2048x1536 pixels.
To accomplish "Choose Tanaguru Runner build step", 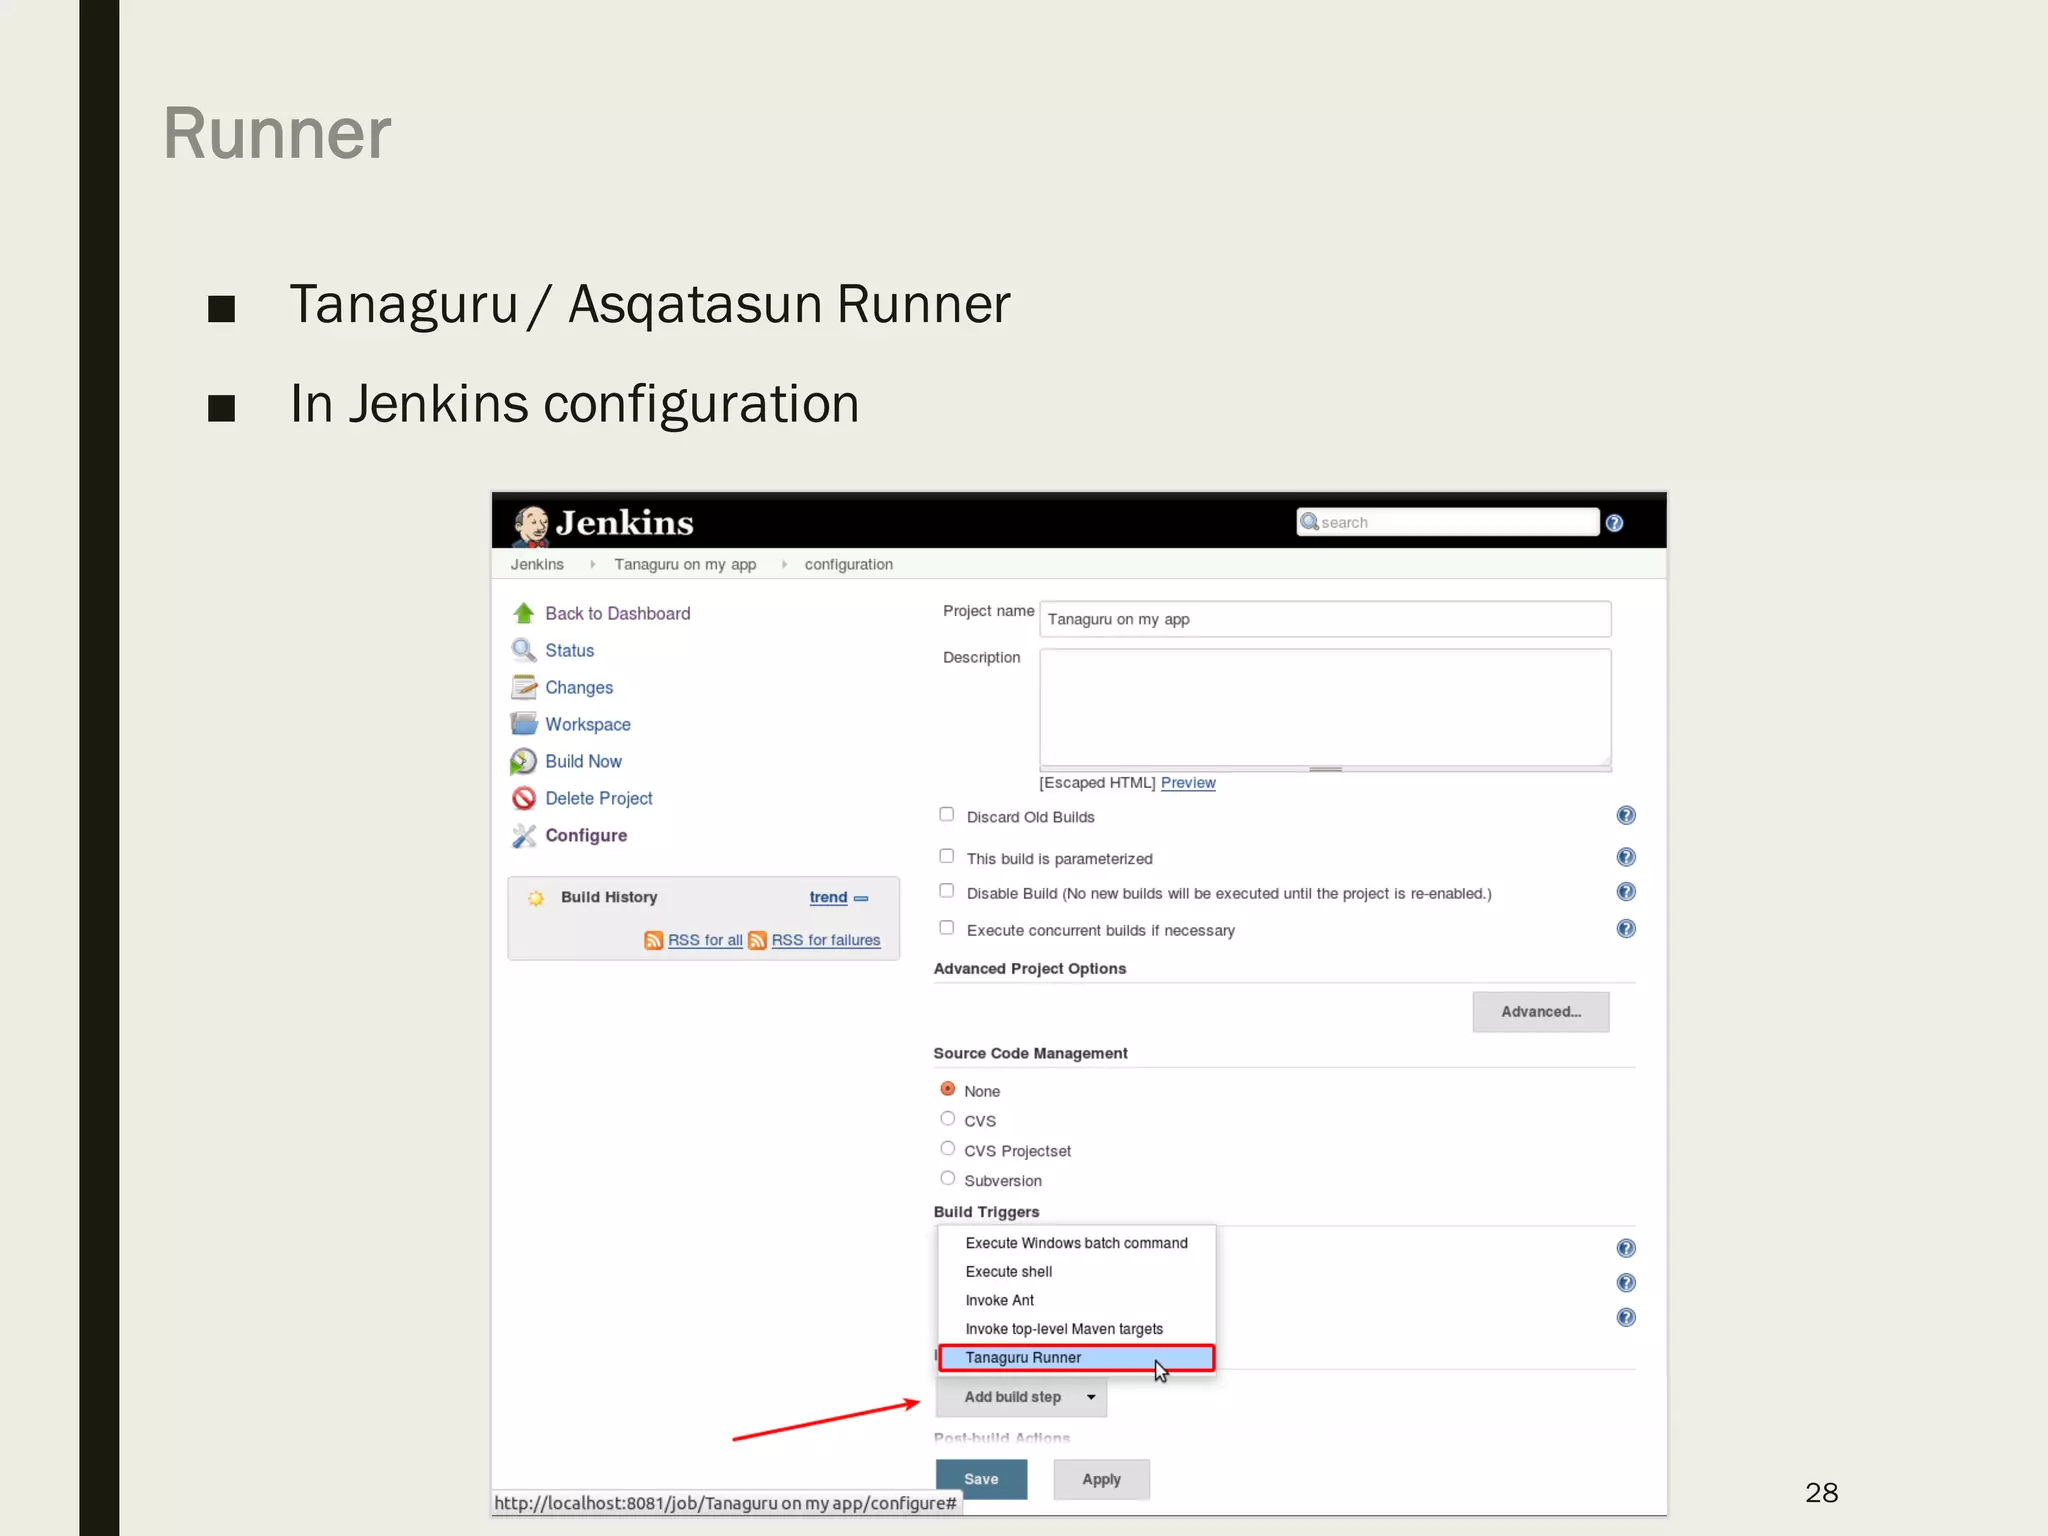I will (x=1077, y=1358).
